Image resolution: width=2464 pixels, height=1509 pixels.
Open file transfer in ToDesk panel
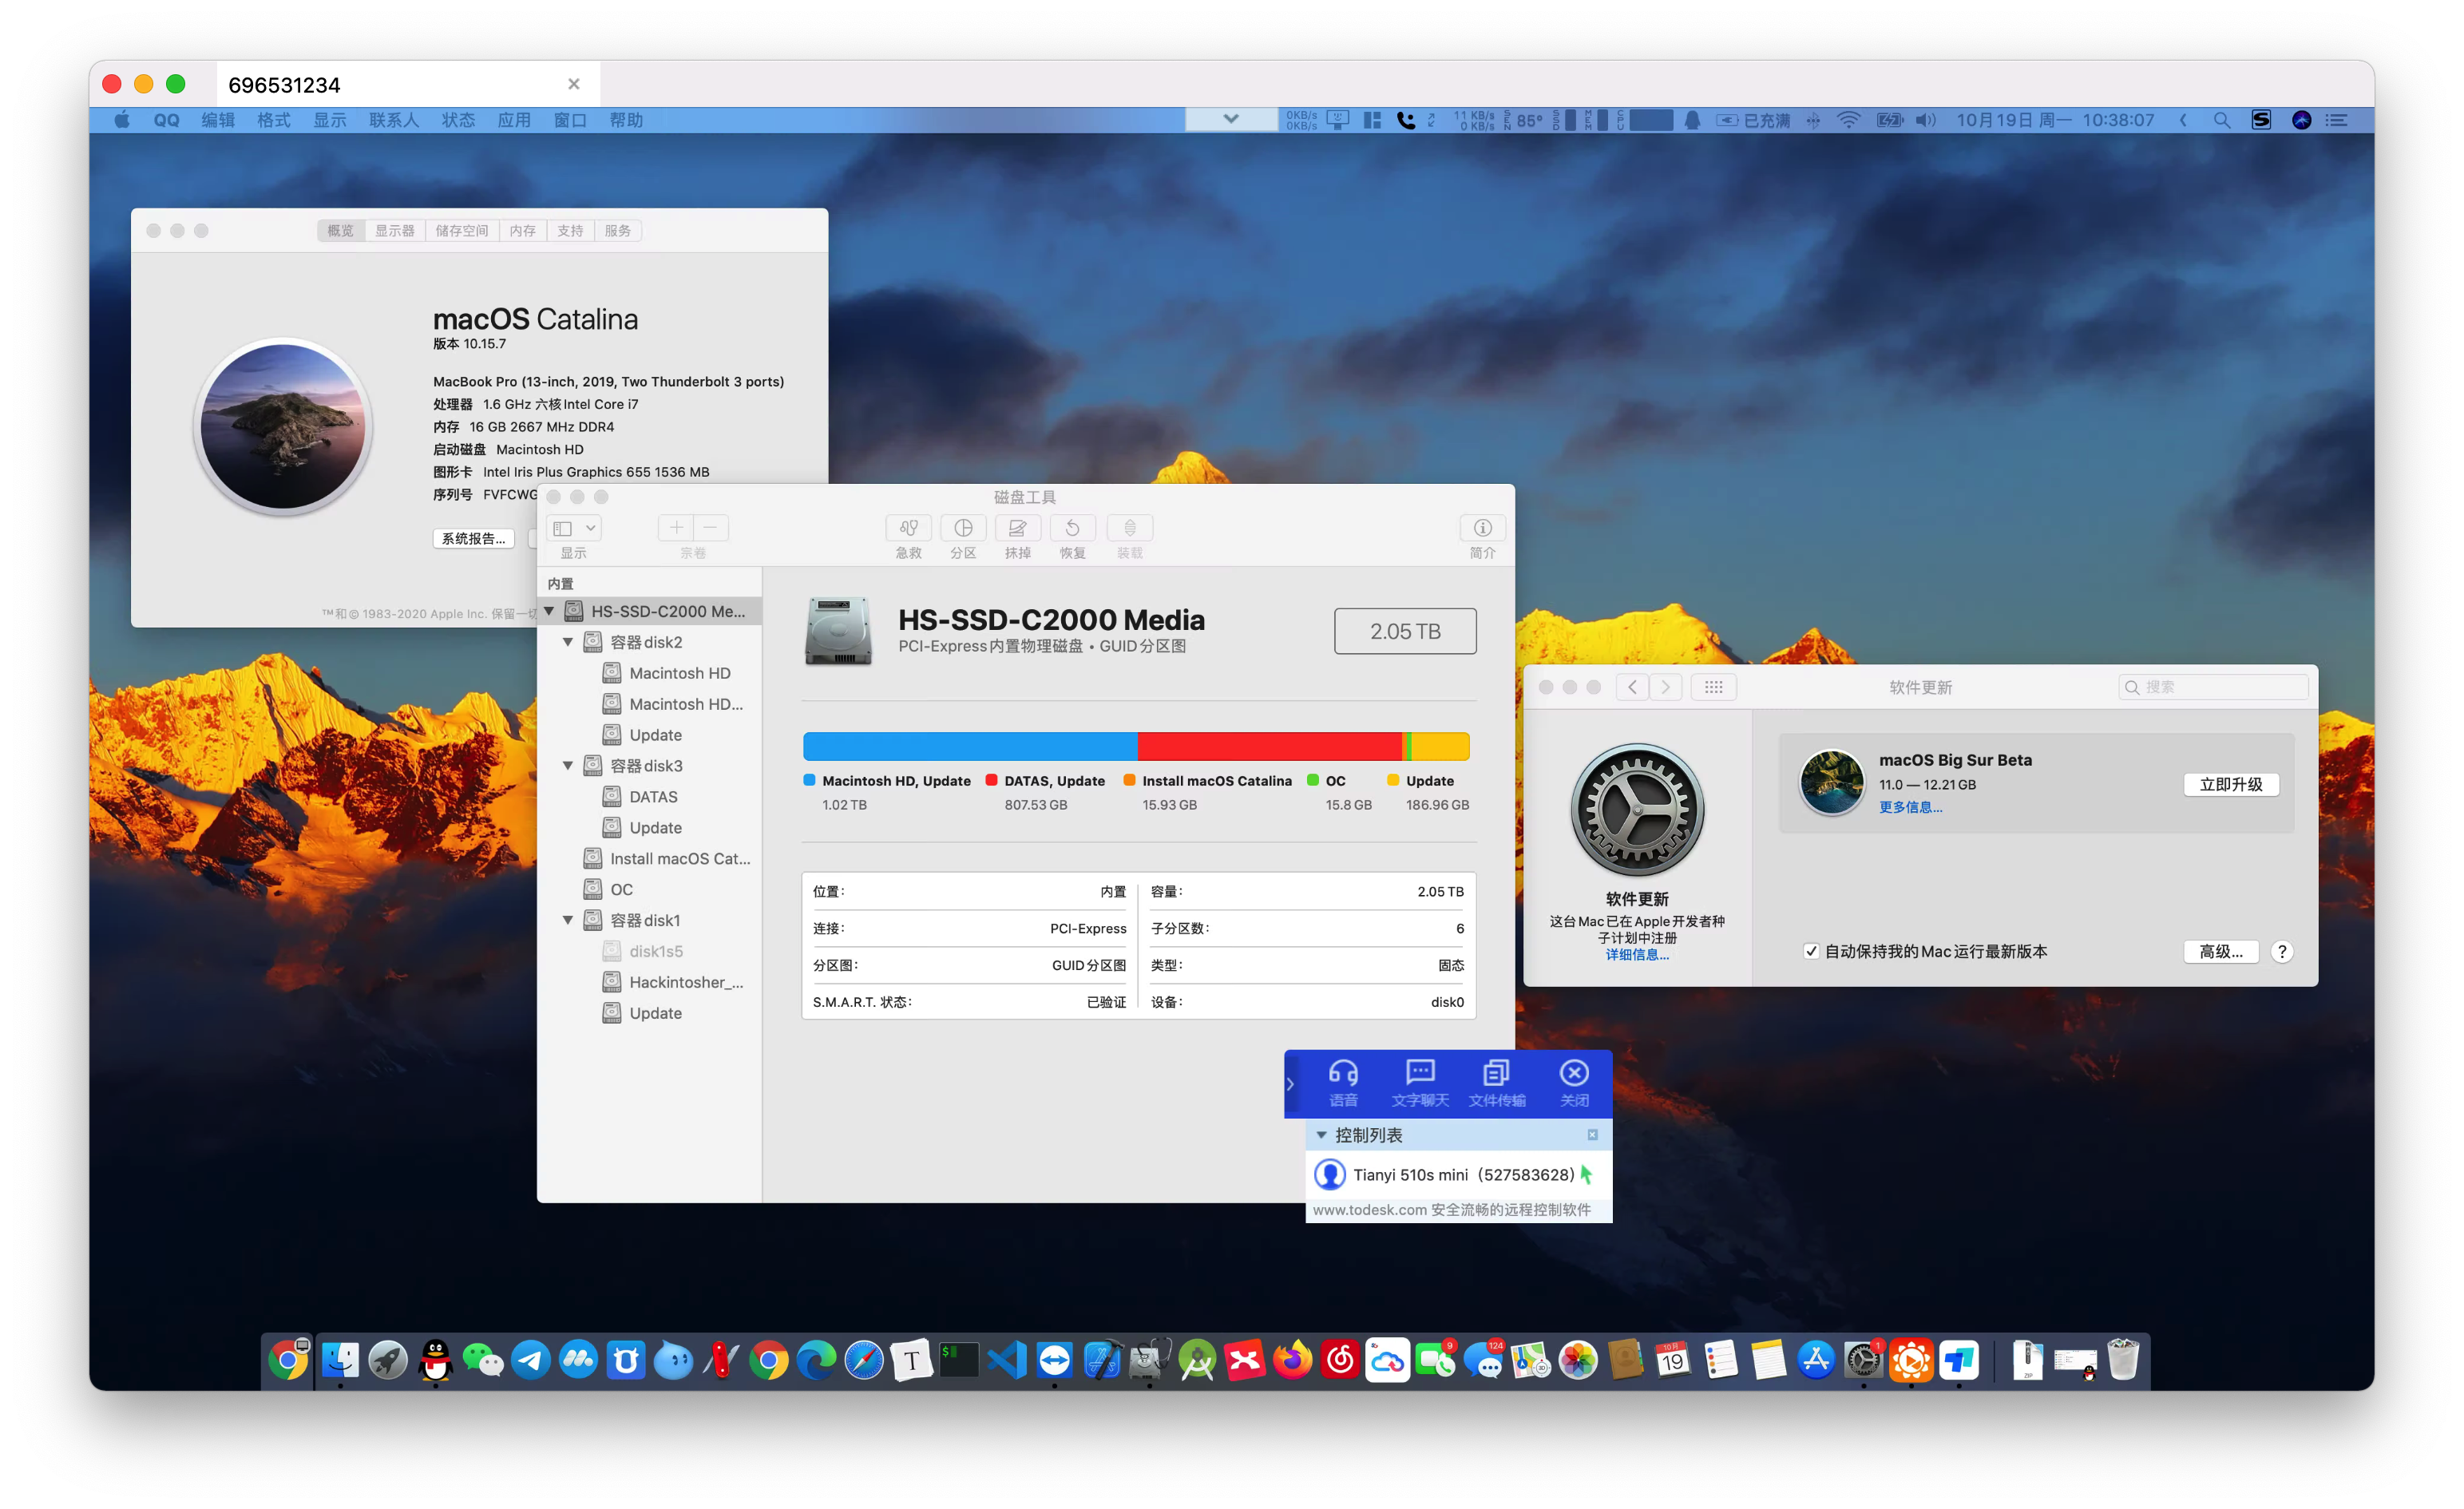pyautogui.click(x=1497, y=1084)
